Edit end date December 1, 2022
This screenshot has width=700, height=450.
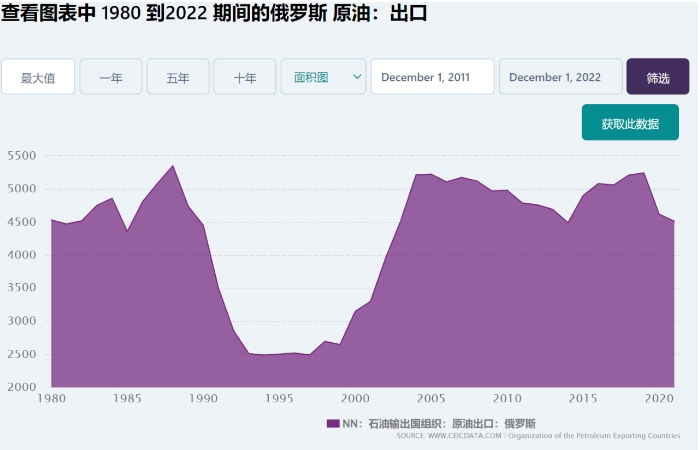tap(560, 77)
